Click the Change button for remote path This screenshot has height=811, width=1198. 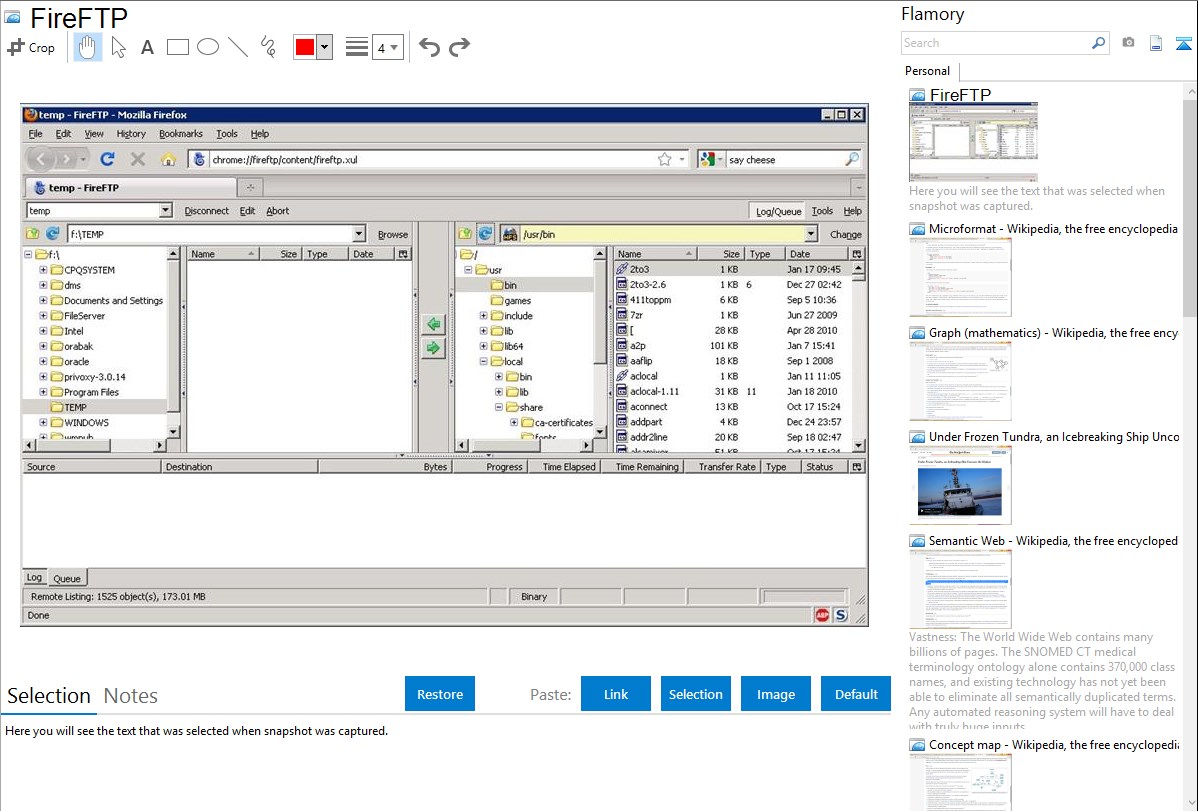click(x=846, y=235)
